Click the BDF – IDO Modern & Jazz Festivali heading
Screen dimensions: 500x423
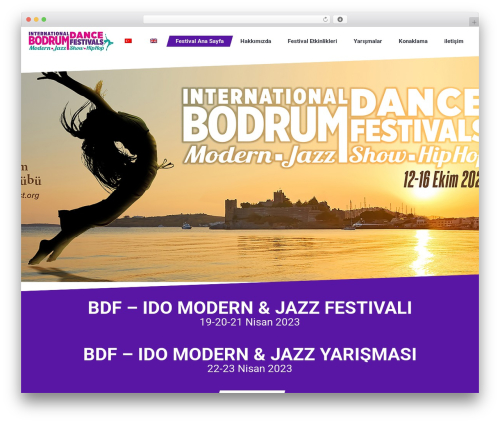click(x=250, y=308)
